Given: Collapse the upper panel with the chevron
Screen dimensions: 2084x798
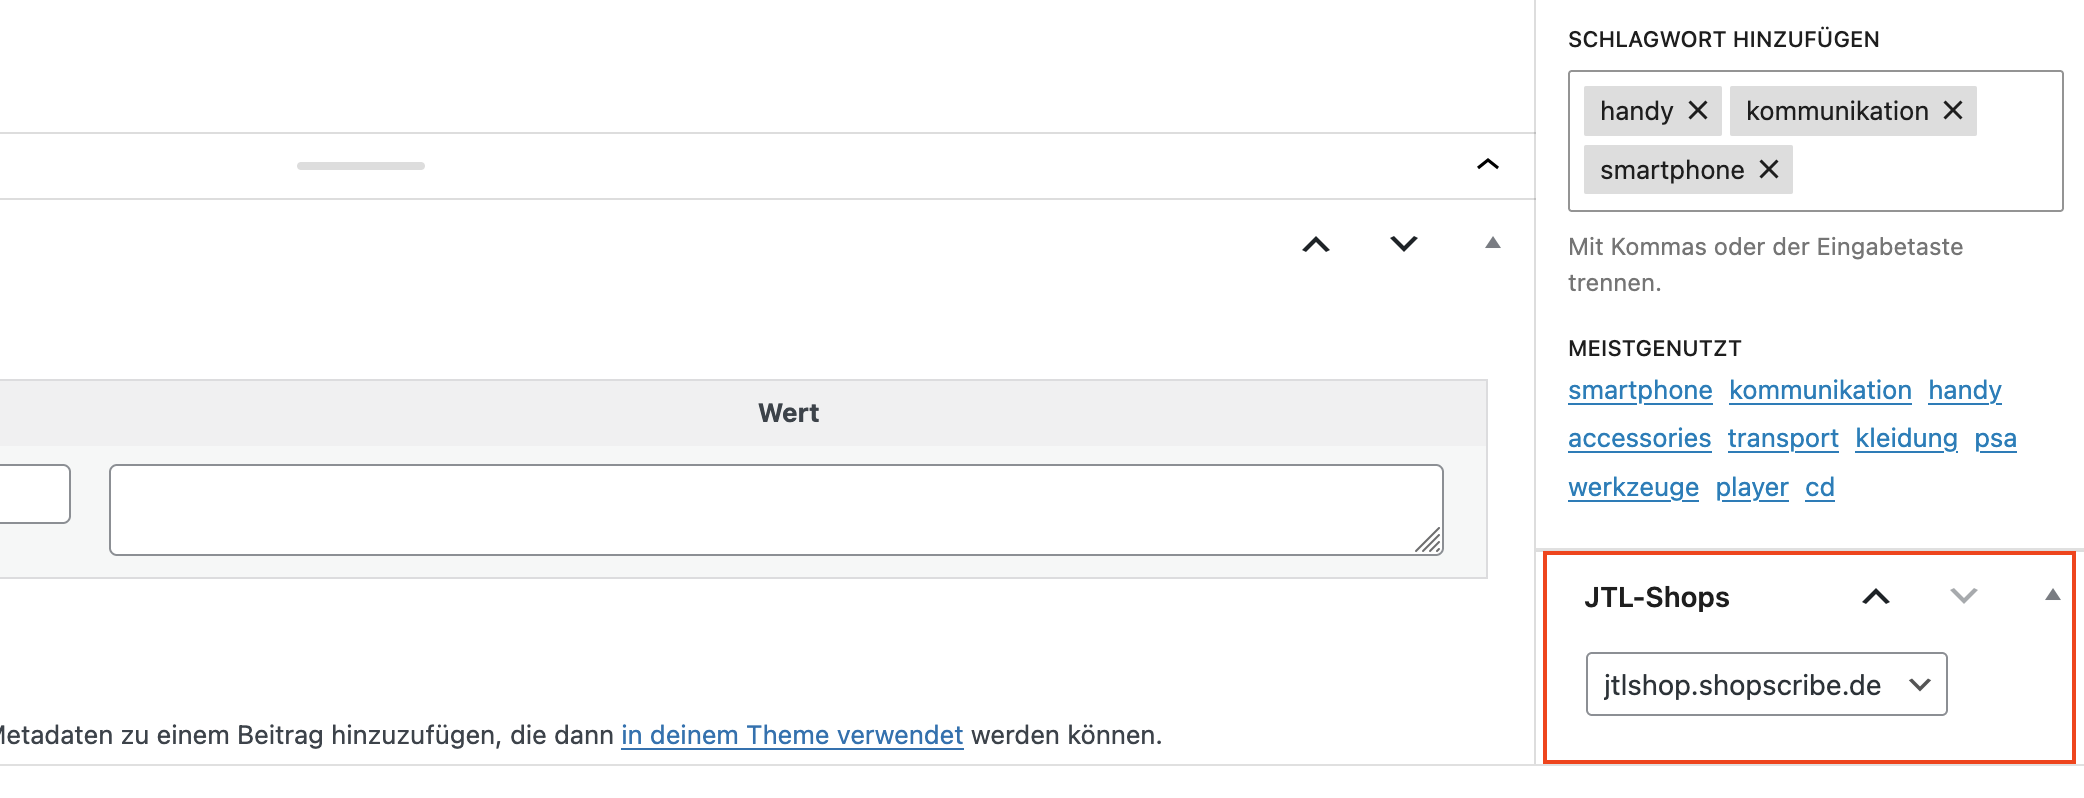Looking at the screenshot, I should click(1488, 165).
